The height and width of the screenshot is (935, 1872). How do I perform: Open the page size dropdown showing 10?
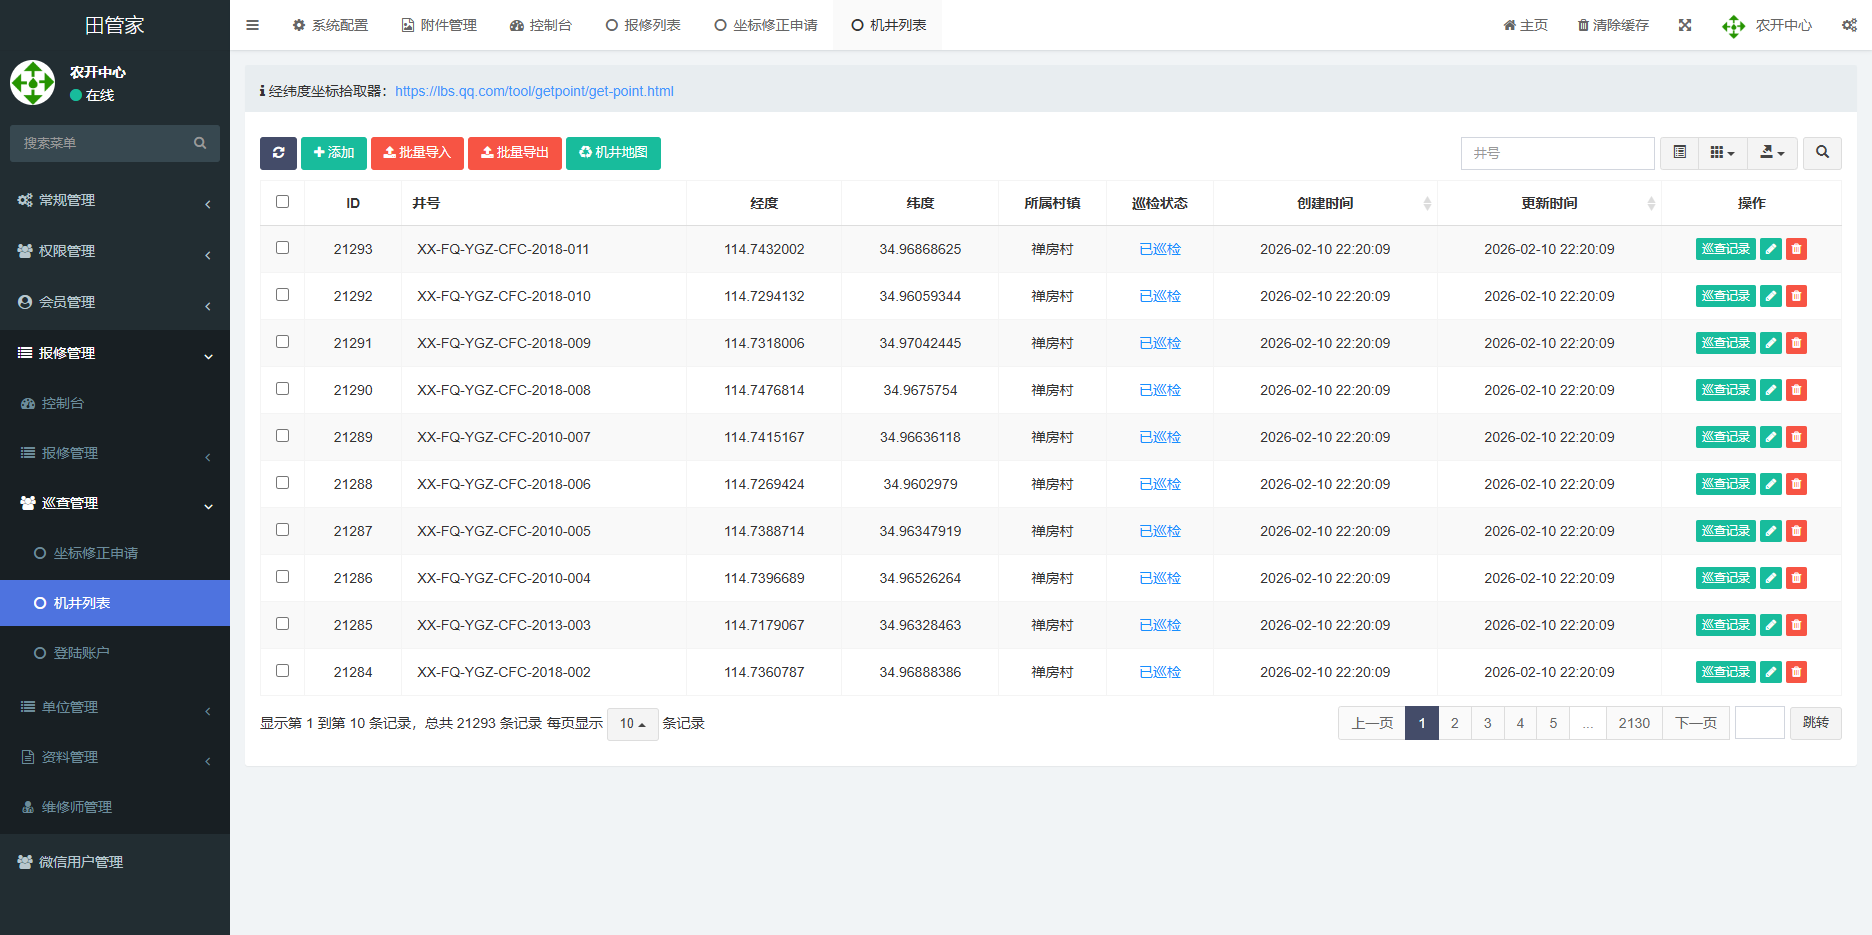click(x=632, y=724)
